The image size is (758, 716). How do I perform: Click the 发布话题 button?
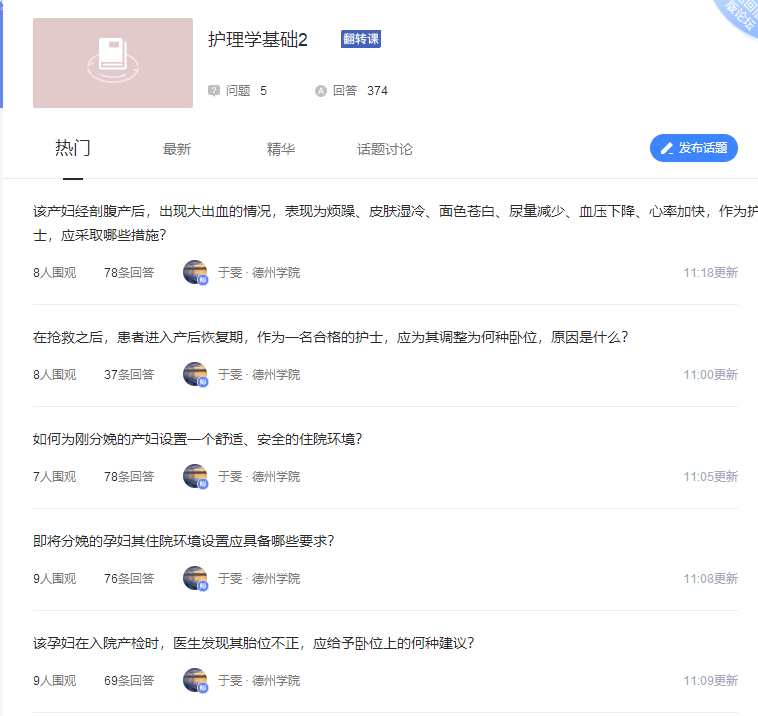693,148
